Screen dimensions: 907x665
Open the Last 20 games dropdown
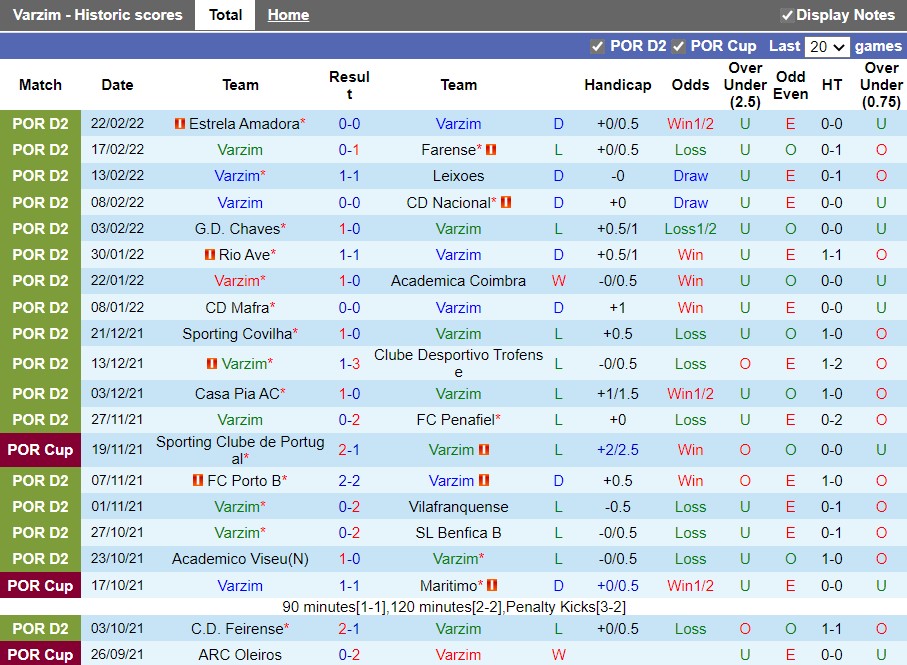[827, 46]
